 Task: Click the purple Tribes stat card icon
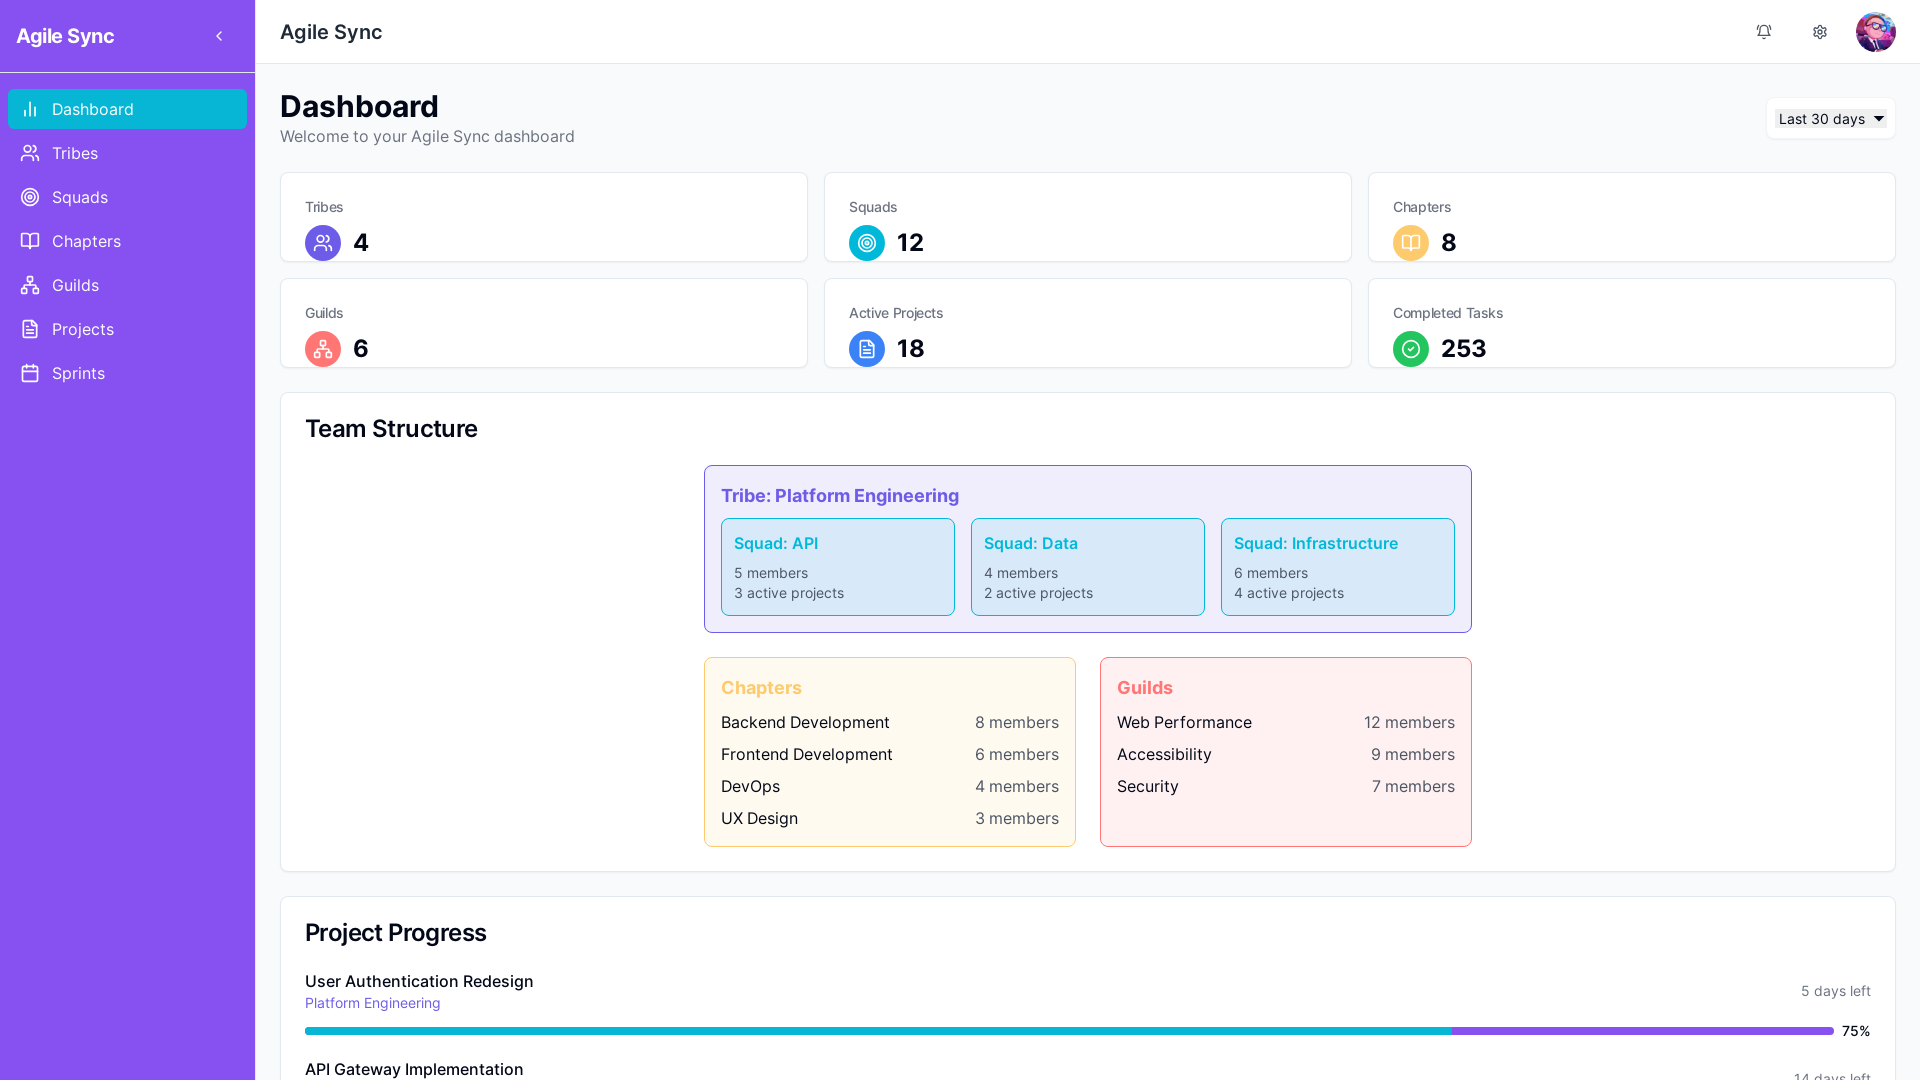[323, 243]
